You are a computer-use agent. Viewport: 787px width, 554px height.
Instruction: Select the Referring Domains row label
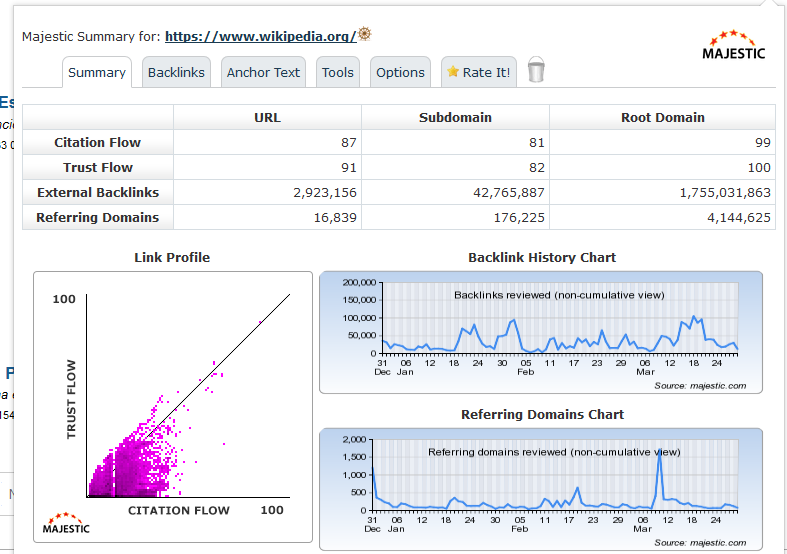tap(98, 218)
